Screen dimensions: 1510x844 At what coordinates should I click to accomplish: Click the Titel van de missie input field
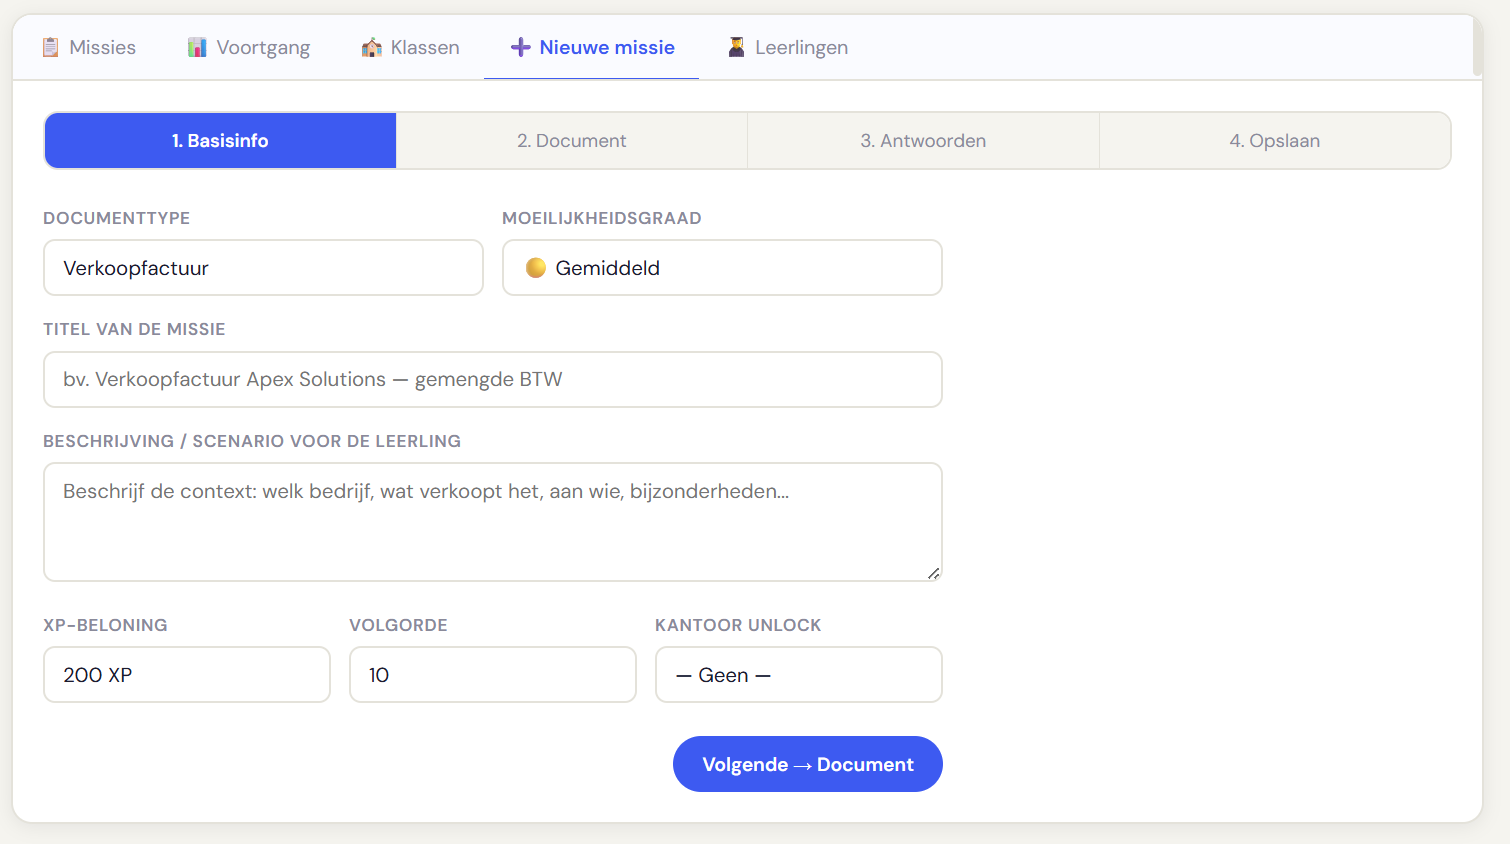pos(492,379)
